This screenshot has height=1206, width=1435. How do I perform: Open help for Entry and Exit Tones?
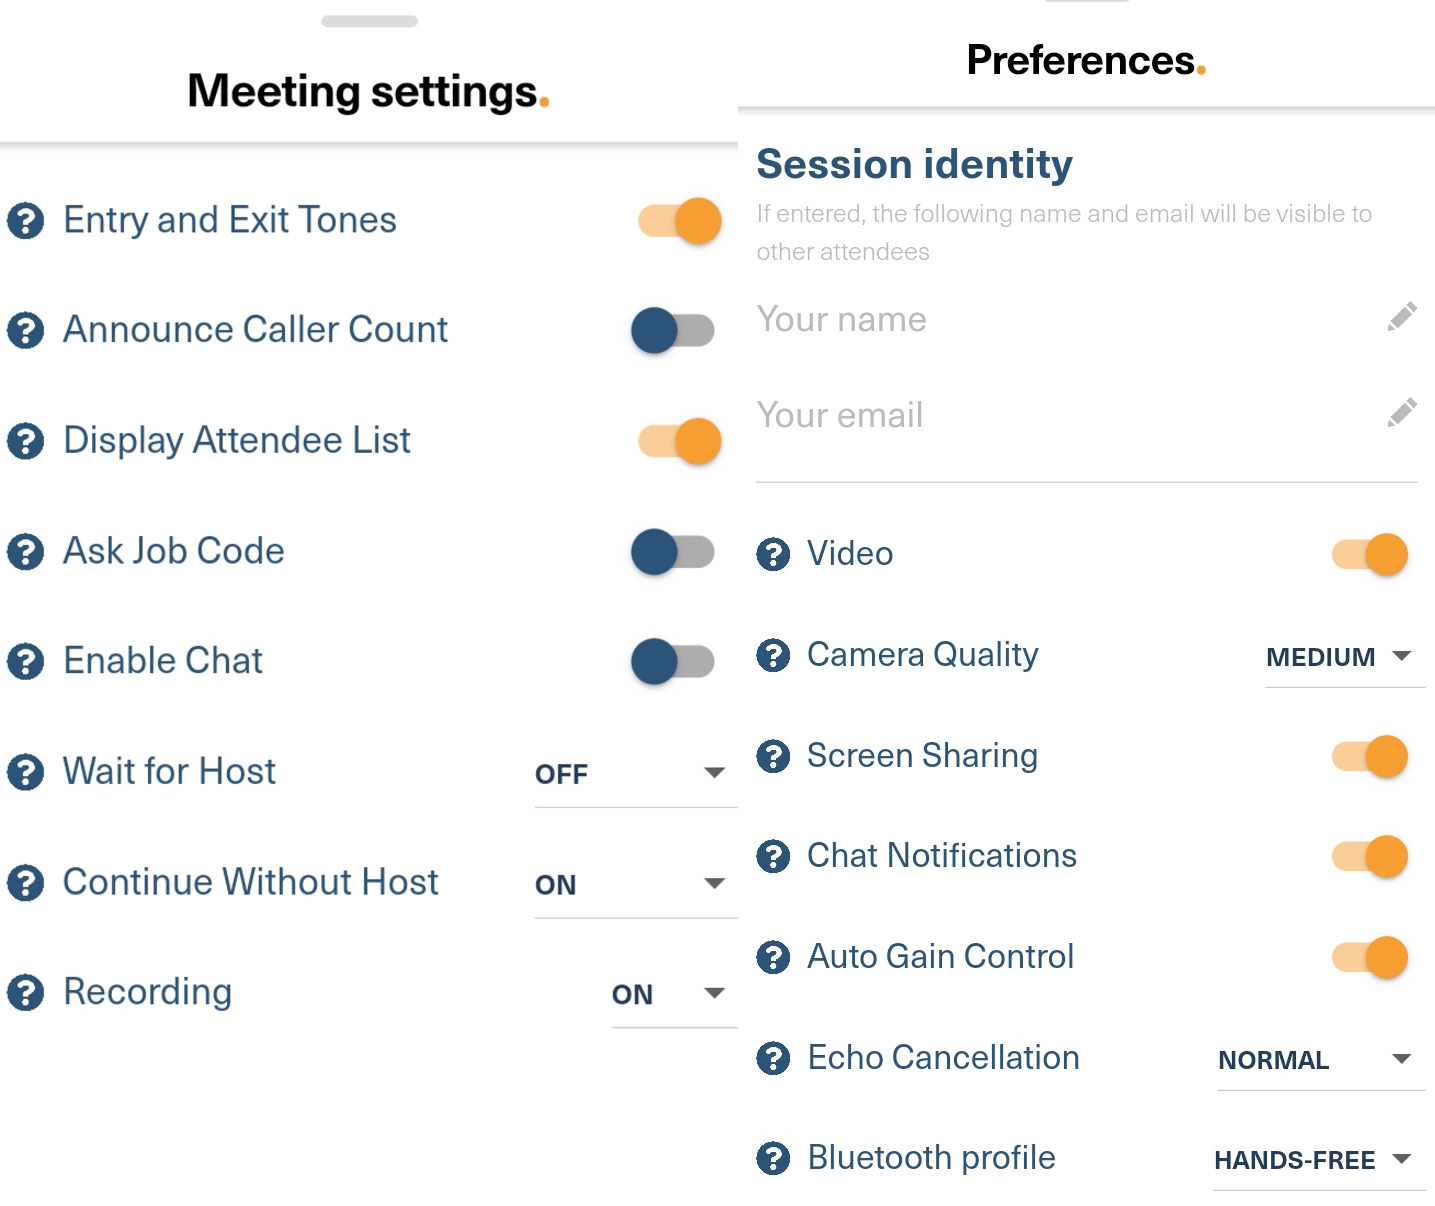[25, 220]
